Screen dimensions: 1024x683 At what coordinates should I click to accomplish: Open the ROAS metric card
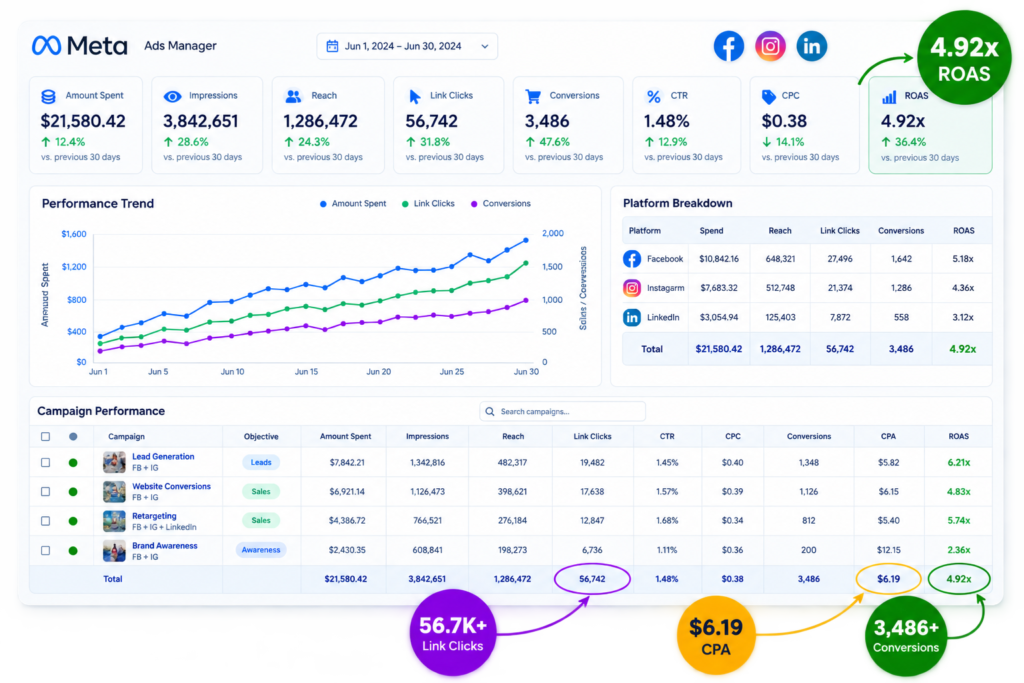click(x=930, y=125)
